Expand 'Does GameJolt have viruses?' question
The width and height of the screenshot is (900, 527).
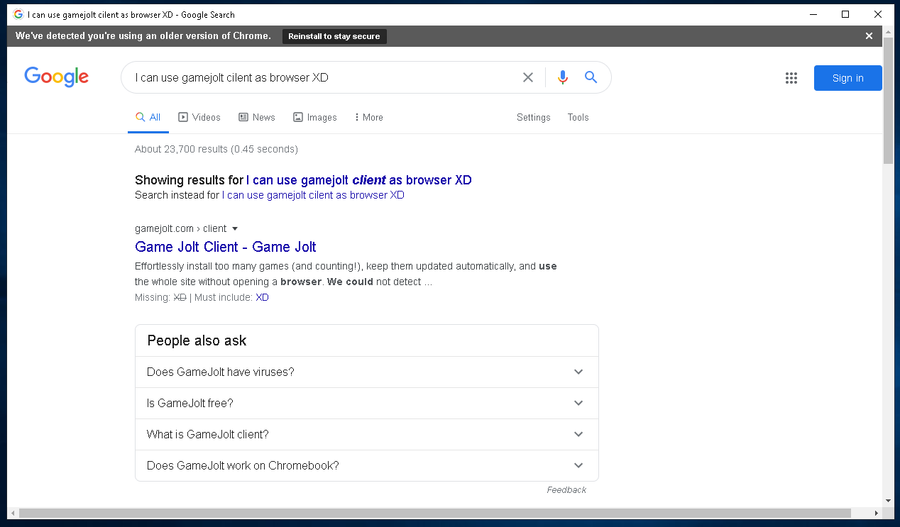pyautogui.click(x=367, y=372)
